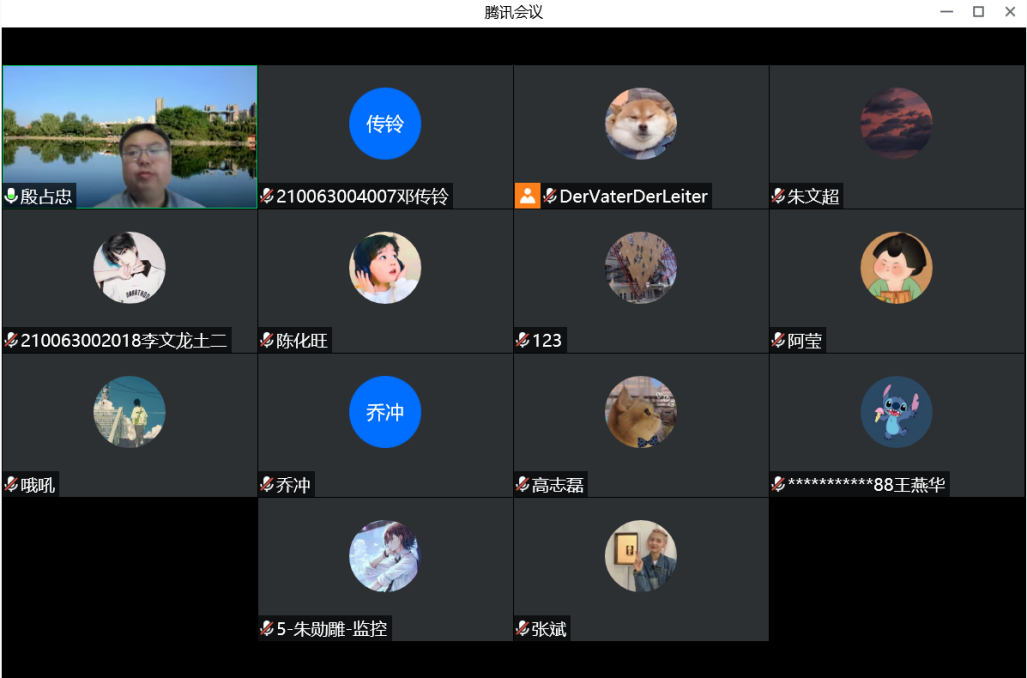Viewport: 1027px width, 678px height.
Task: Click the muted microphone icon for participant 123
Action: 522,340
